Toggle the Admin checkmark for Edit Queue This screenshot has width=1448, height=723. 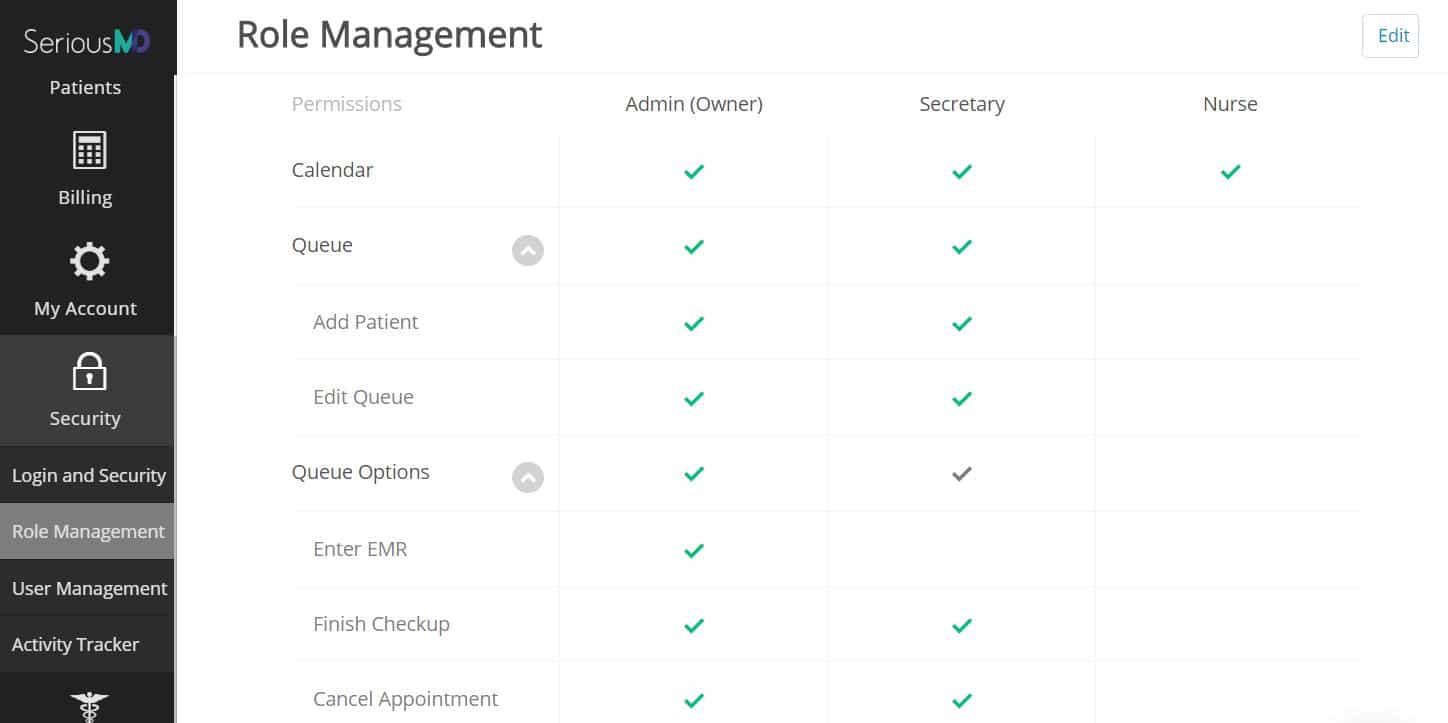(x=694, y=398)
